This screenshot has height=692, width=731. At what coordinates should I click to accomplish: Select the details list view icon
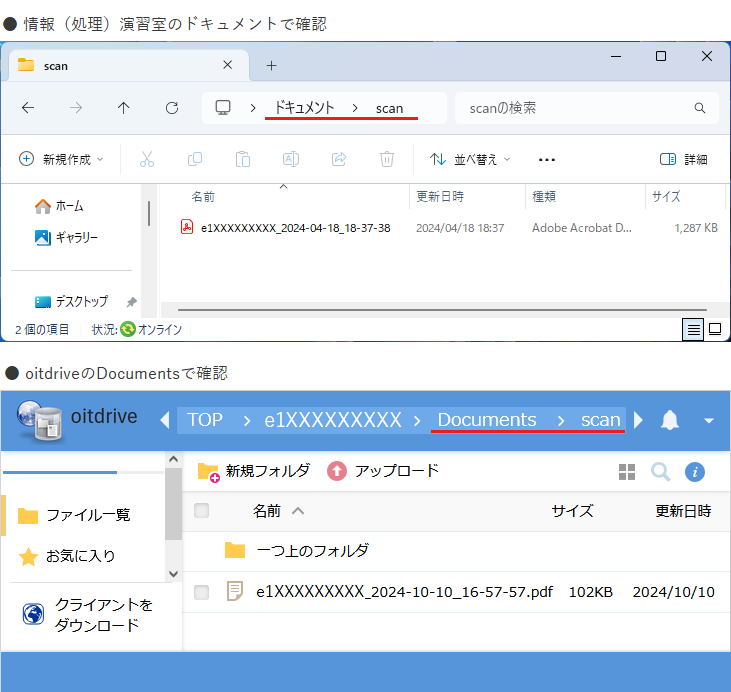coord(693,329)
